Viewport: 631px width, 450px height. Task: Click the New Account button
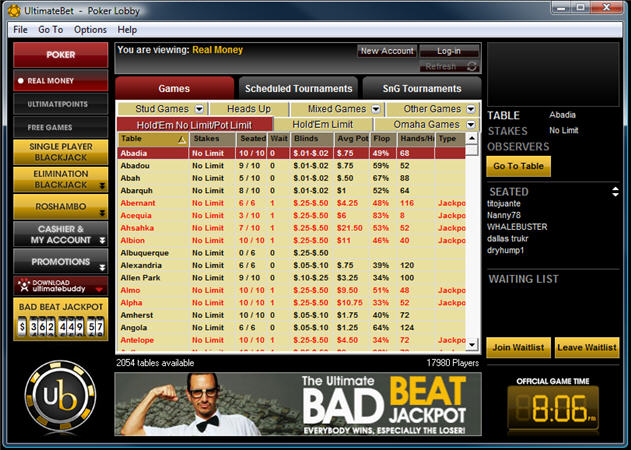pyautogui.click(x=387, y=51)
